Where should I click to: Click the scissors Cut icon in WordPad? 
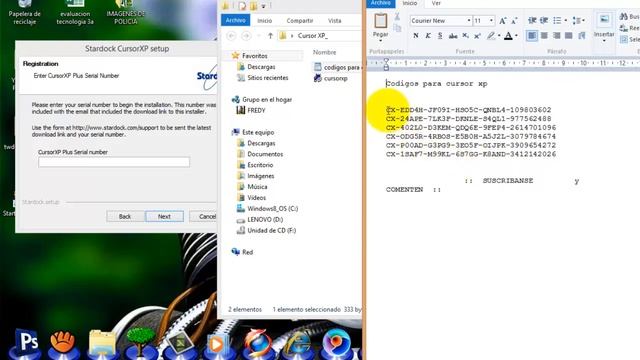click(397, 16)
